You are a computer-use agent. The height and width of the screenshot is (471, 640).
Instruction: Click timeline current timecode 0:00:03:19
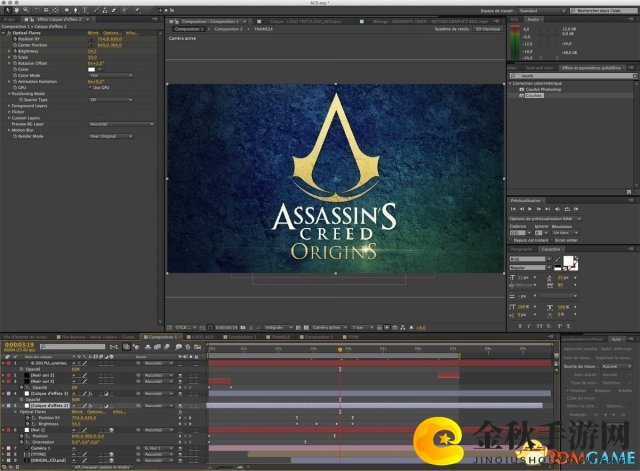(x=19, y=345)
